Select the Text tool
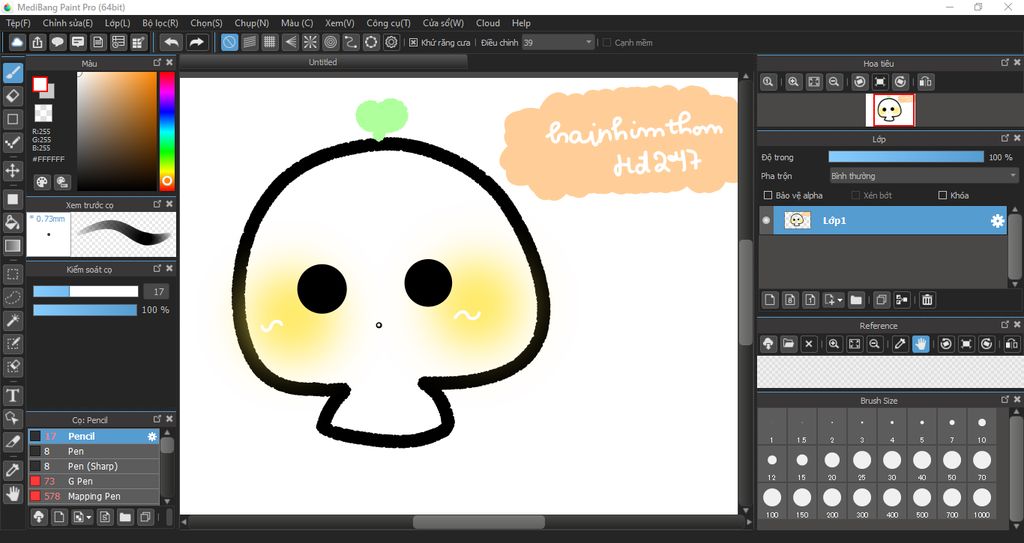1024x543 pixels. pos(12,395)
